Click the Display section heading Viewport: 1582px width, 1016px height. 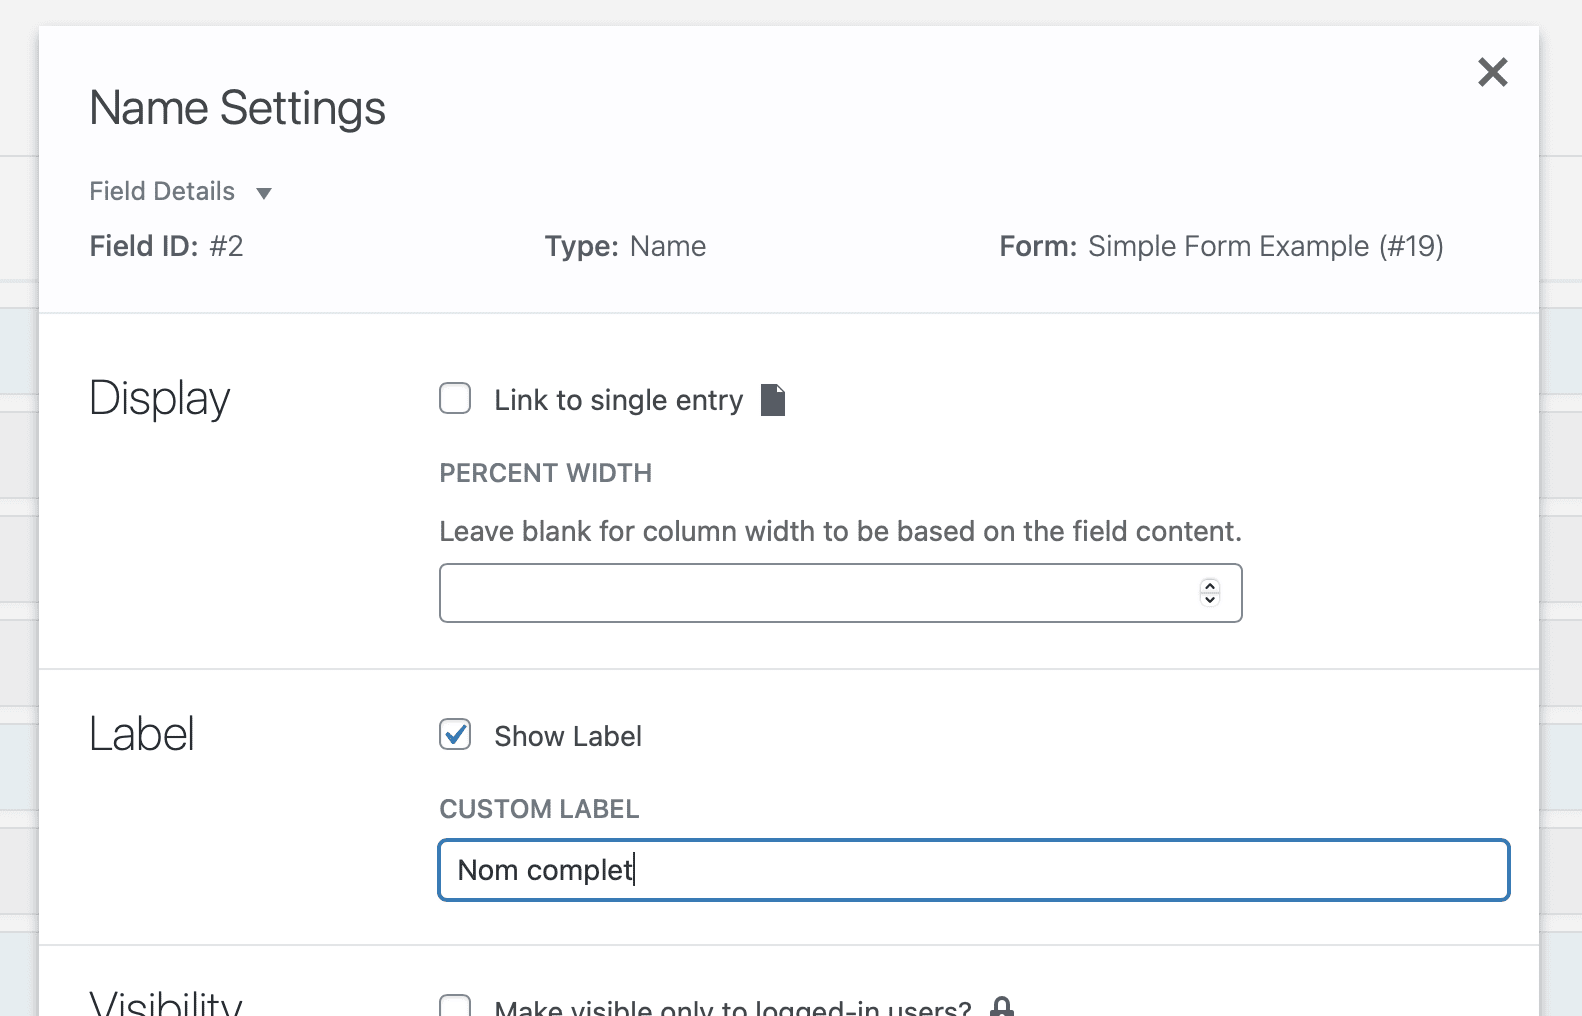159,398
